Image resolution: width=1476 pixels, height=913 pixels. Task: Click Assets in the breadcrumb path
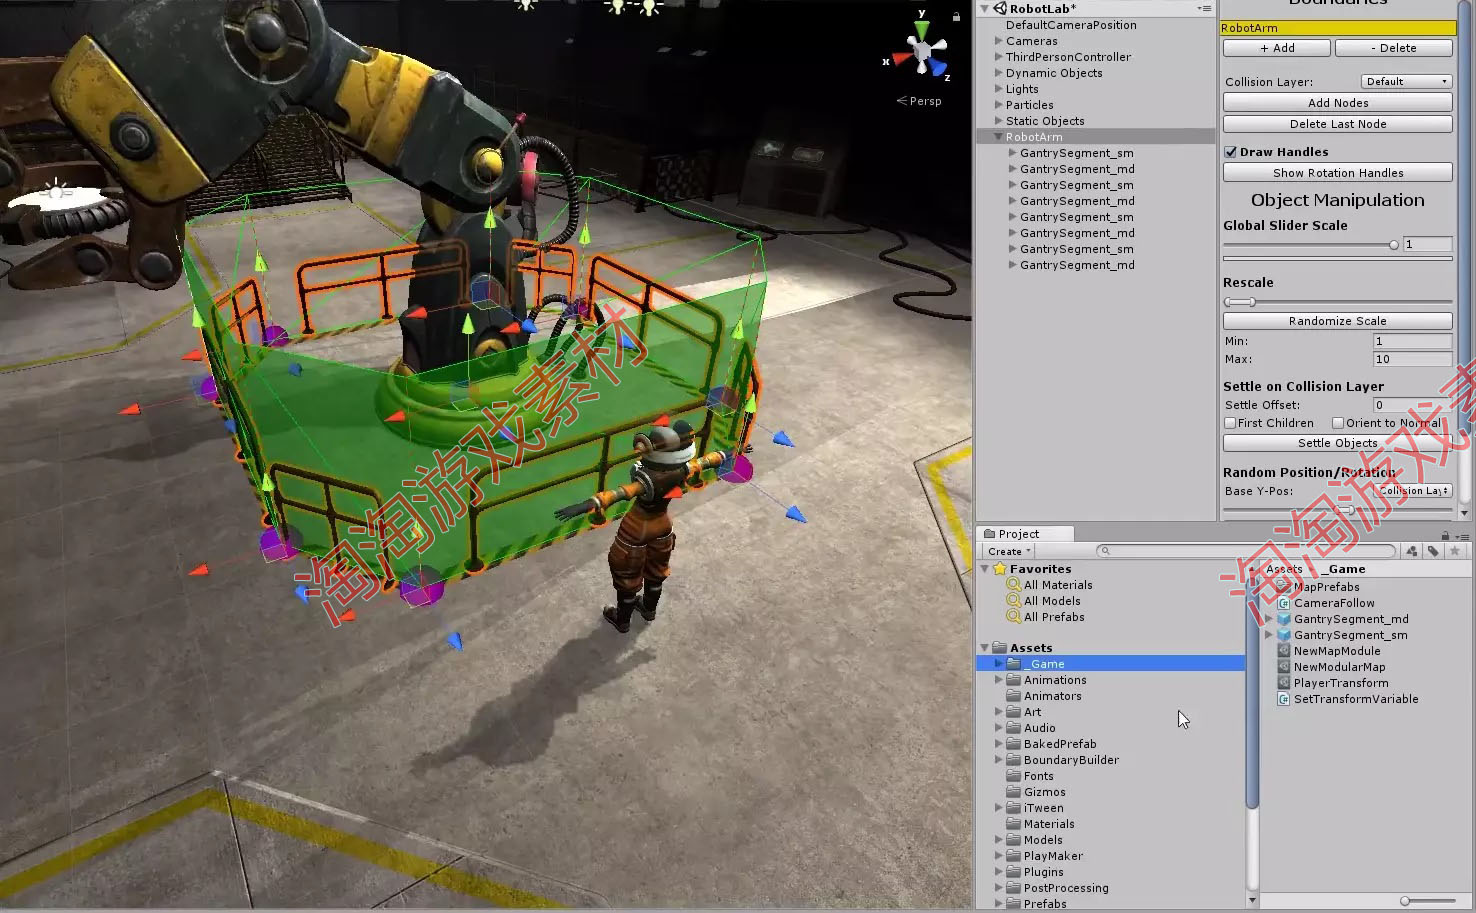click(1284, 569)
